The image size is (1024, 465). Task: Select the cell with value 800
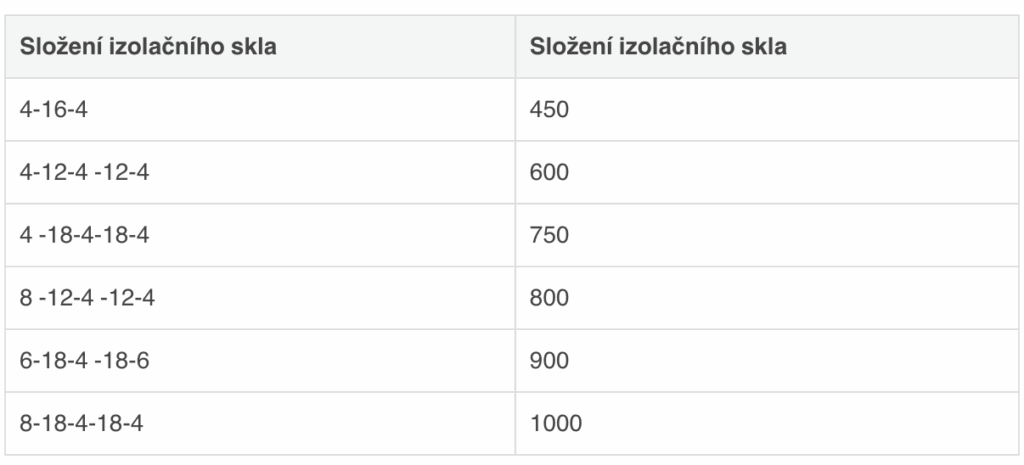[x=549, y=297]
